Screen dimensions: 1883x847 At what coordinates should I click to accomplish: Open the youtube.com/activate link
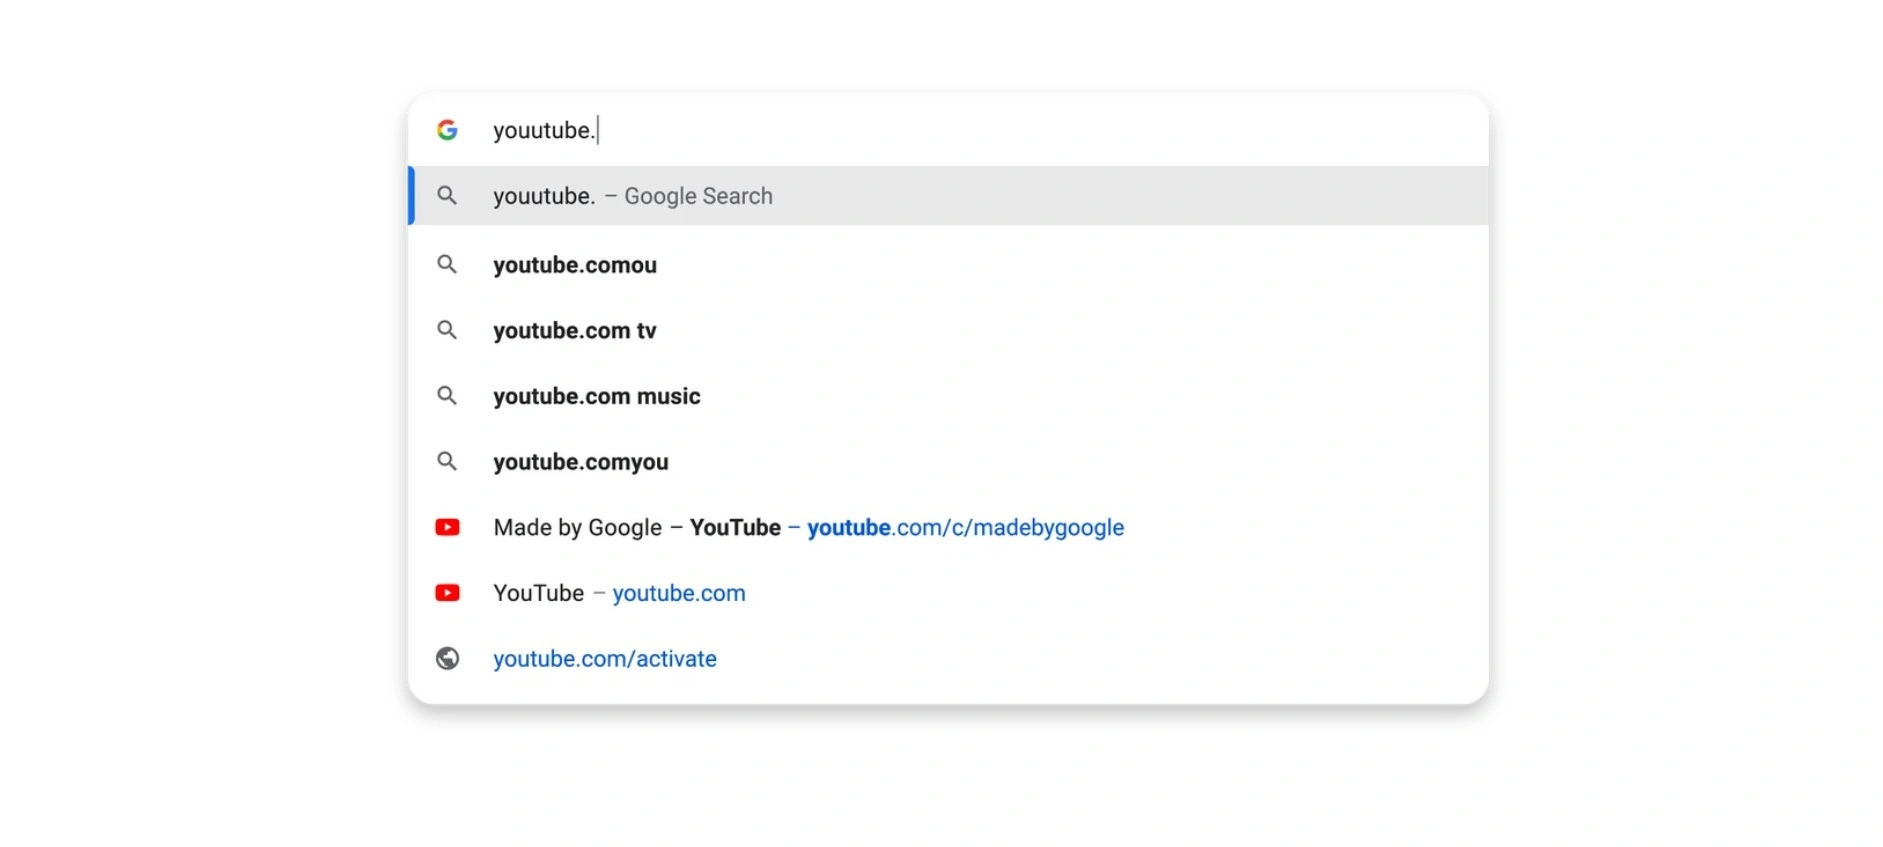coord(605,659)
